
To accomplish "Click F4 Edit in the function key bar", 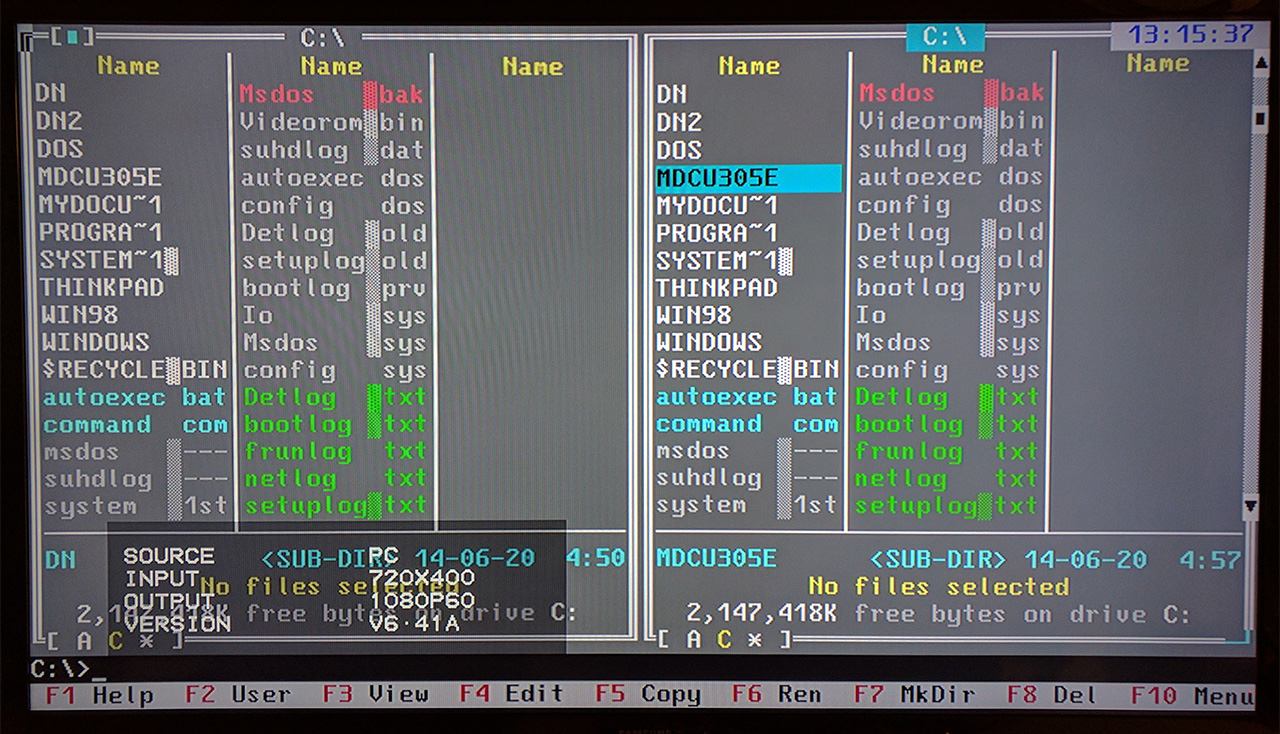I will (x=511, y=693).
